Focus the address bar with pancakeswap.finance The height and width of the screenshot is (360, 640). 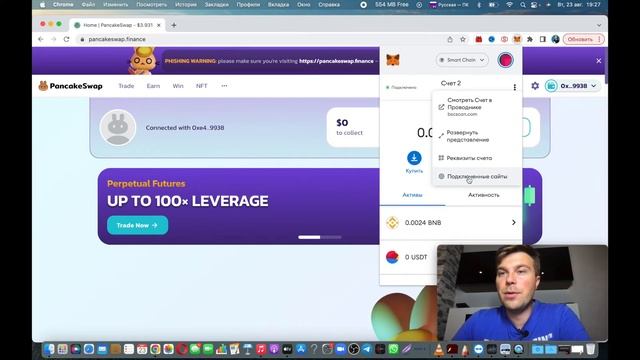click(261, 39)
